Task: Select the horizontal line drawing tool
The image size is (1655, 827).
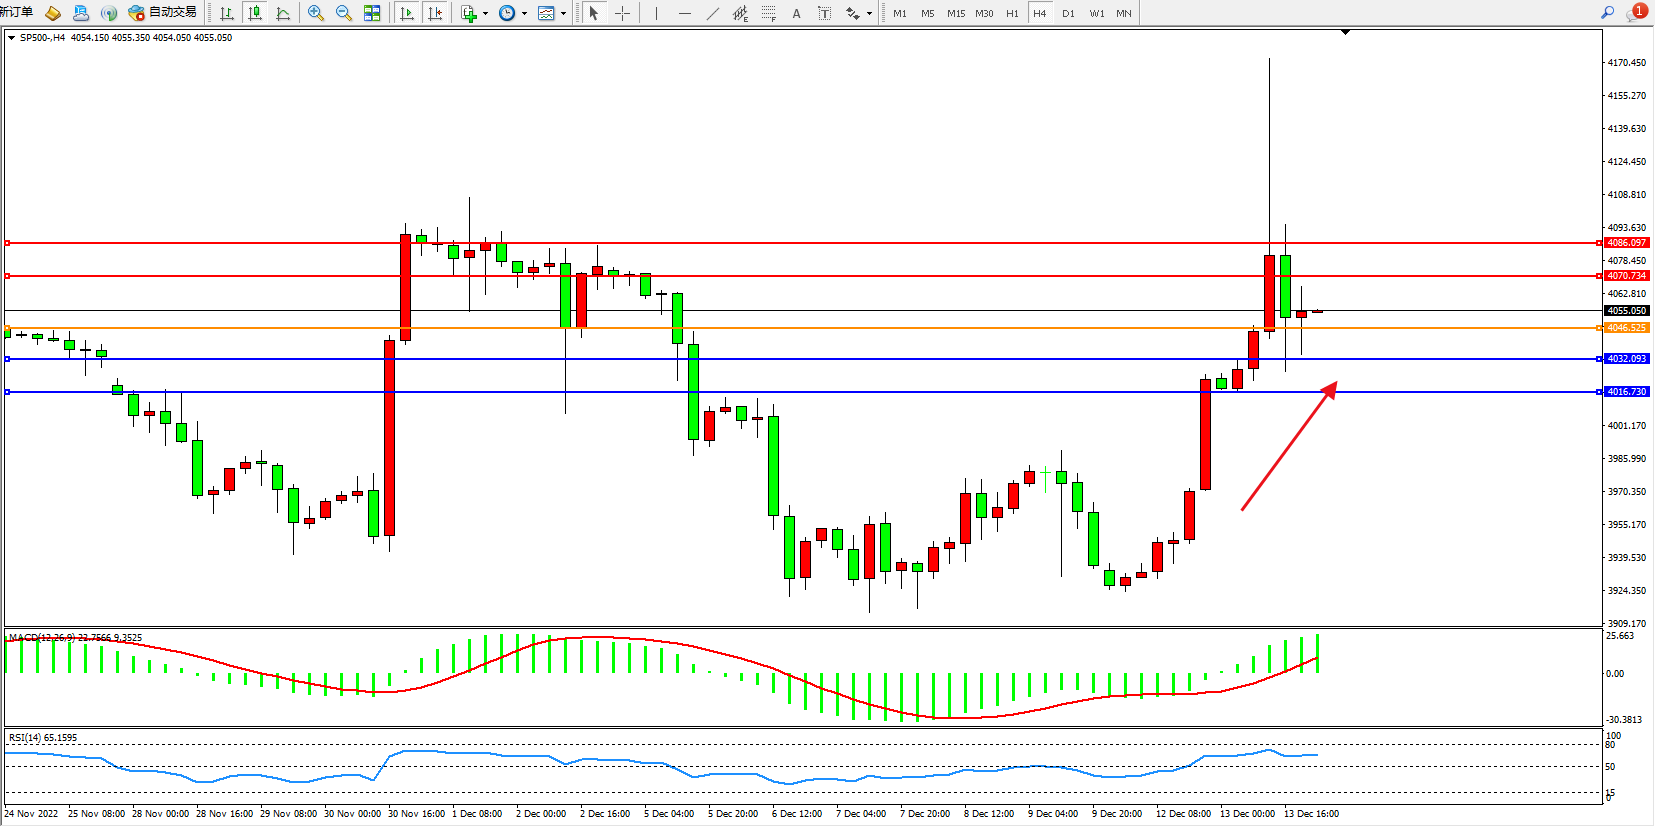Action: click(684, 13)
